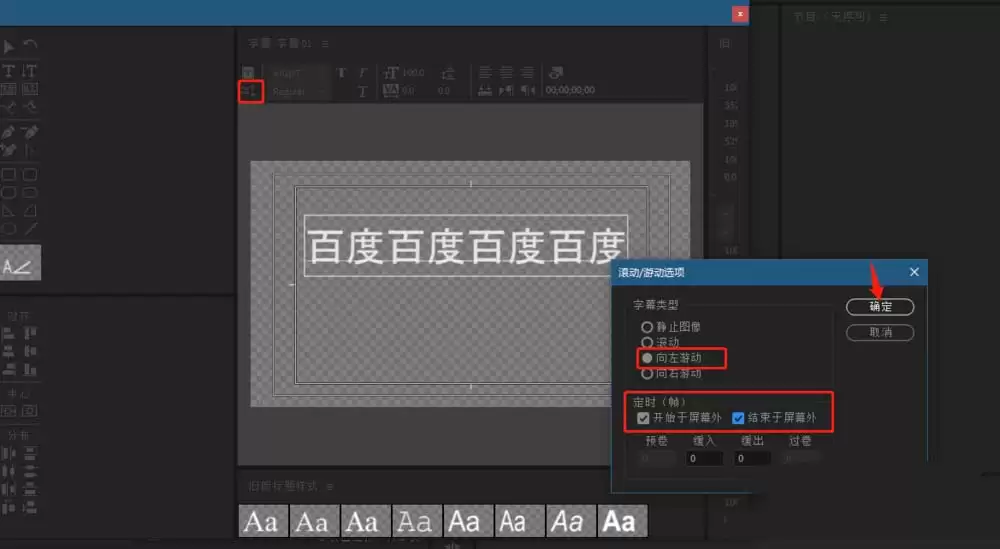
Task: Select the horizontal Type tool
Action: tap(9, 71)
